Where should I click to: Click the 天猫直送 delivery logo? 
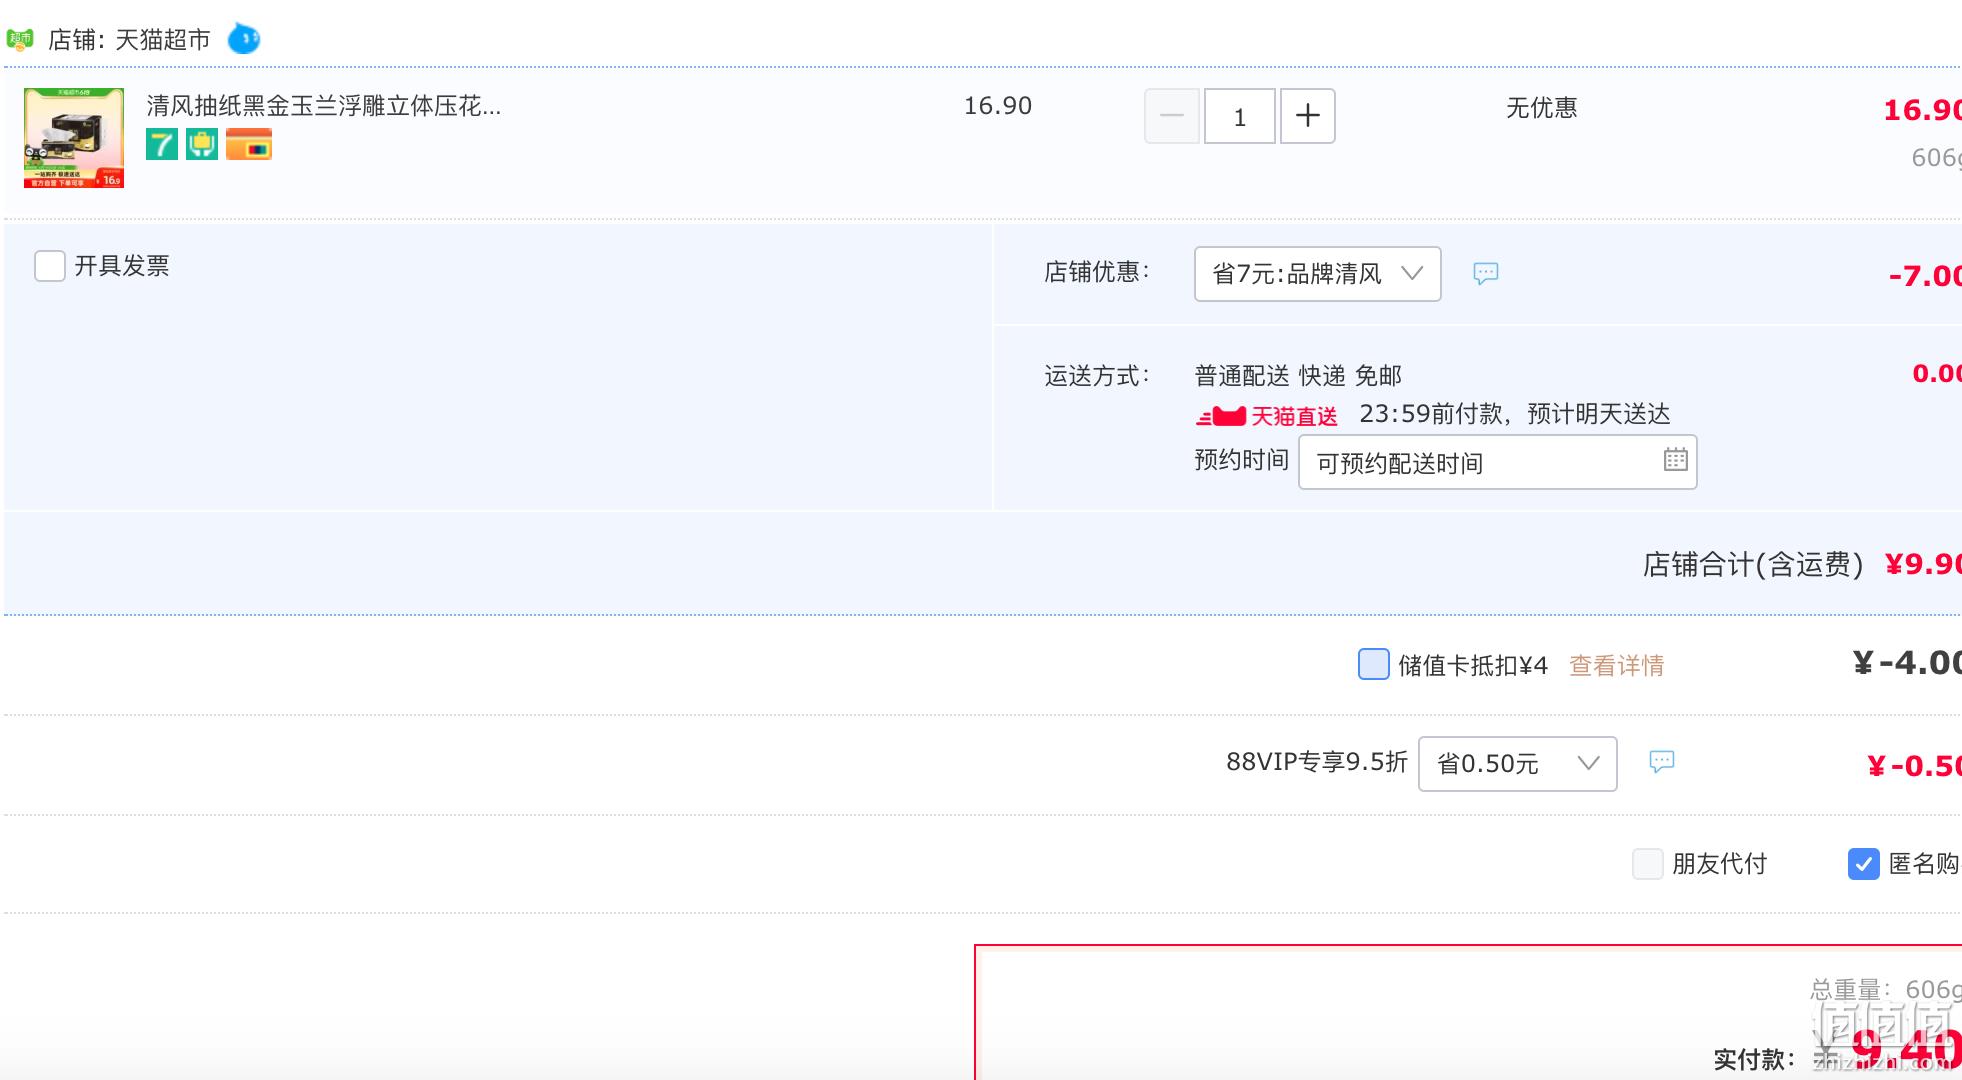[1267, 416]
